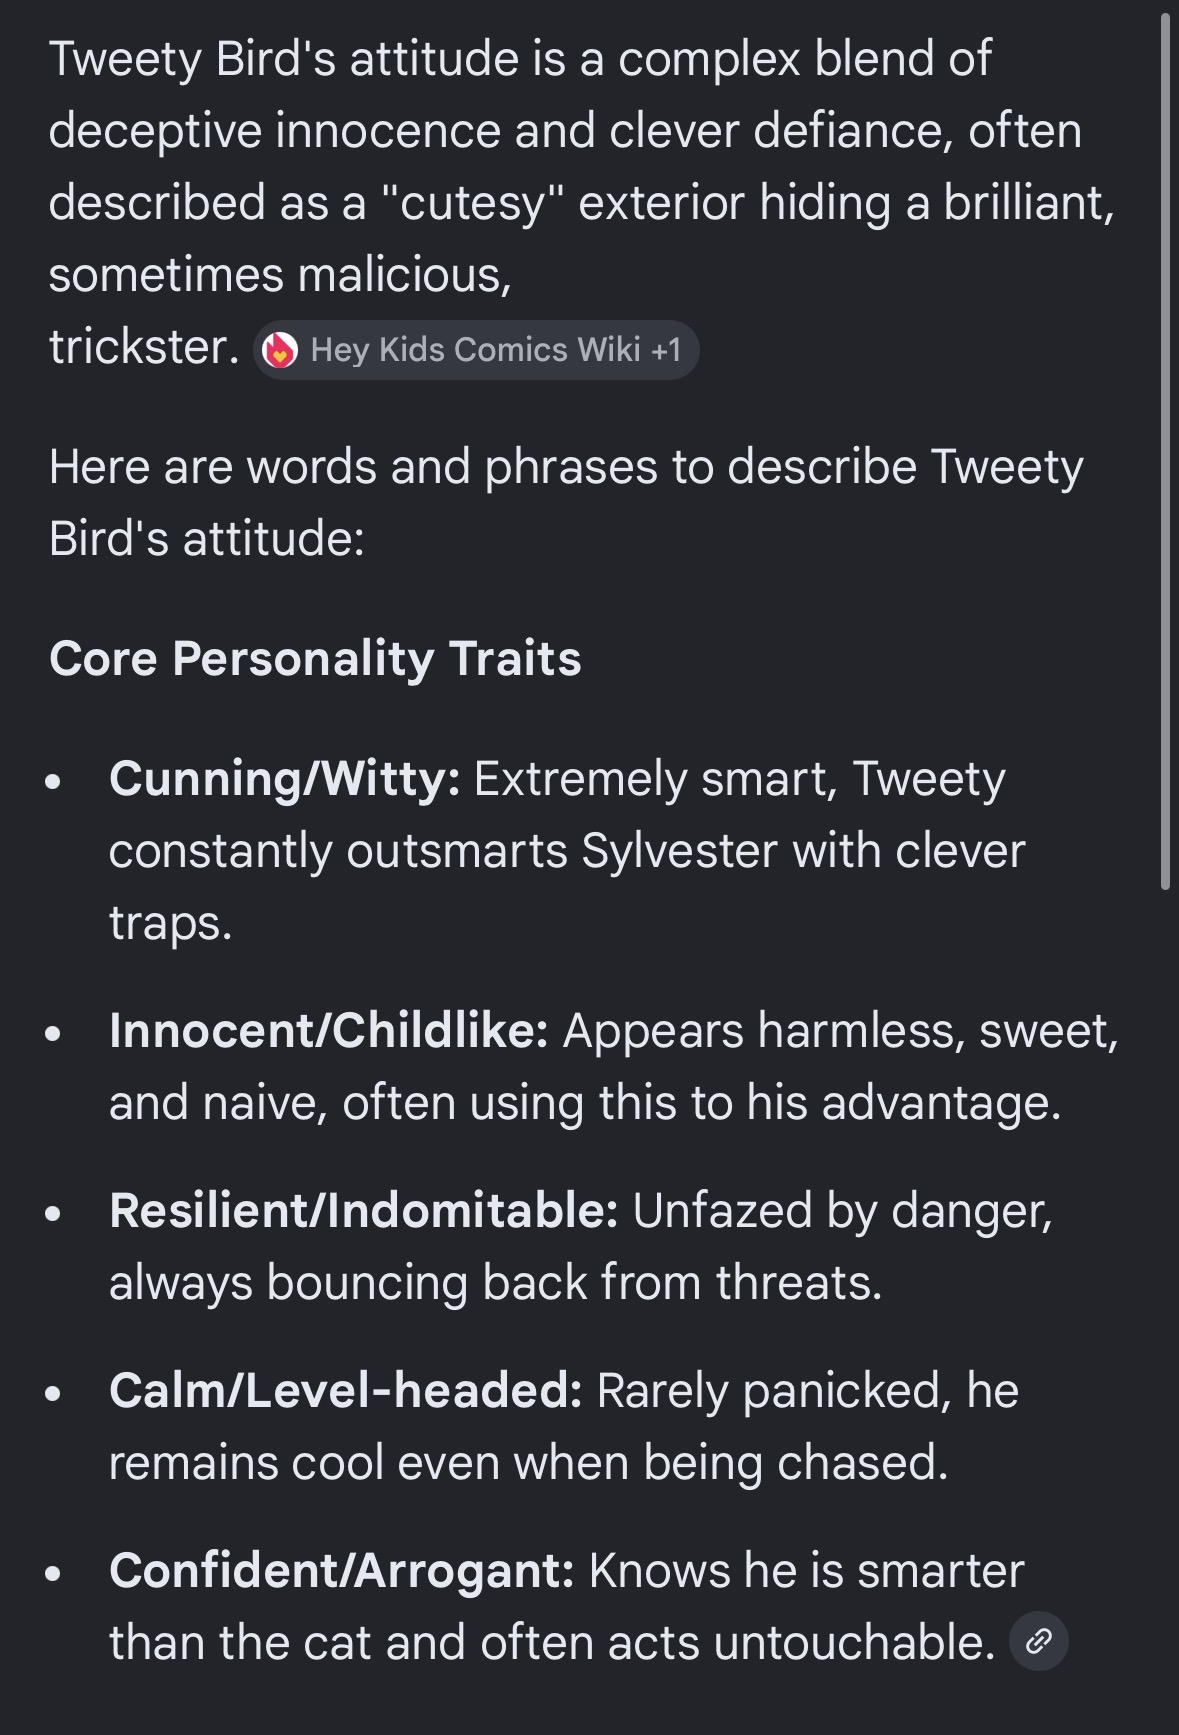Click the word "Sylvester" in the first bullet
This screenshot has height=1735, width=1179.
point(680,851)
